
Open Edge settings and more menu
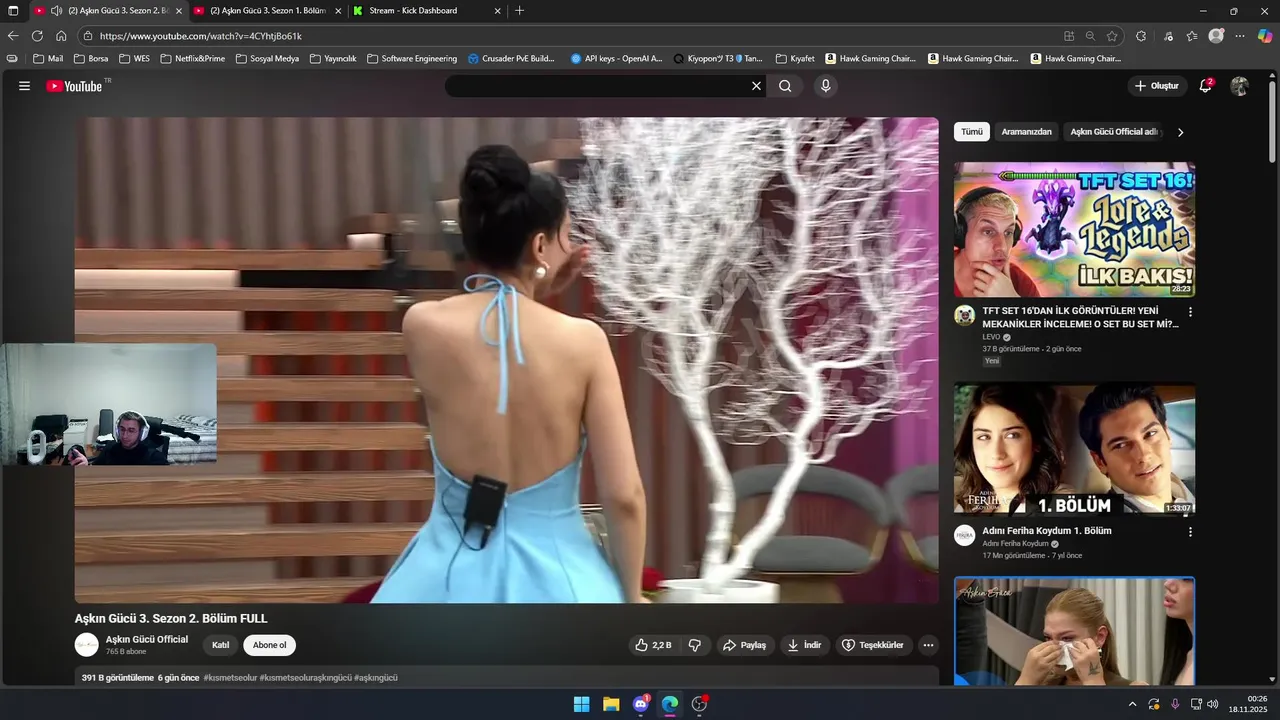[1240, 36]
